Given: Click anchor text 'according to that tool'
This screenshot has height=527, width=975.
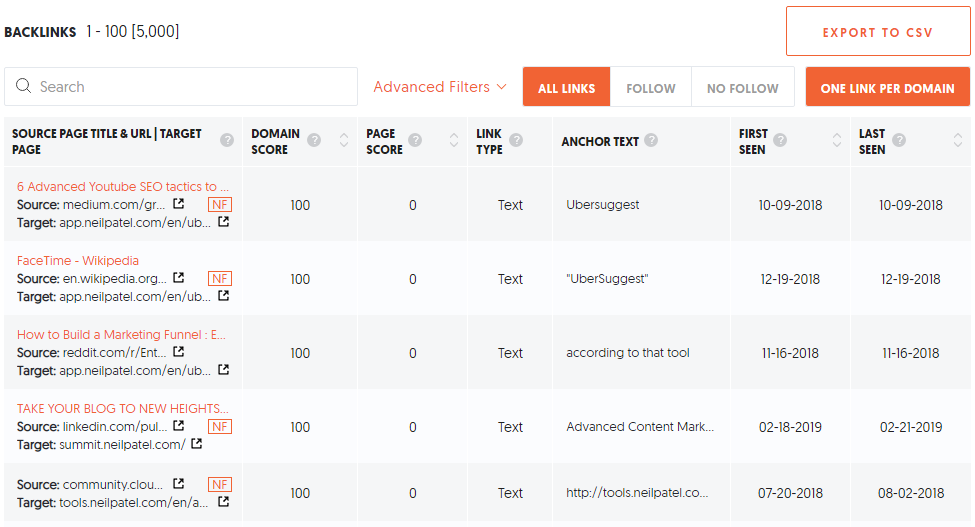Looking at the screenshot, I should pyautogui.click(x=627, y=352).
